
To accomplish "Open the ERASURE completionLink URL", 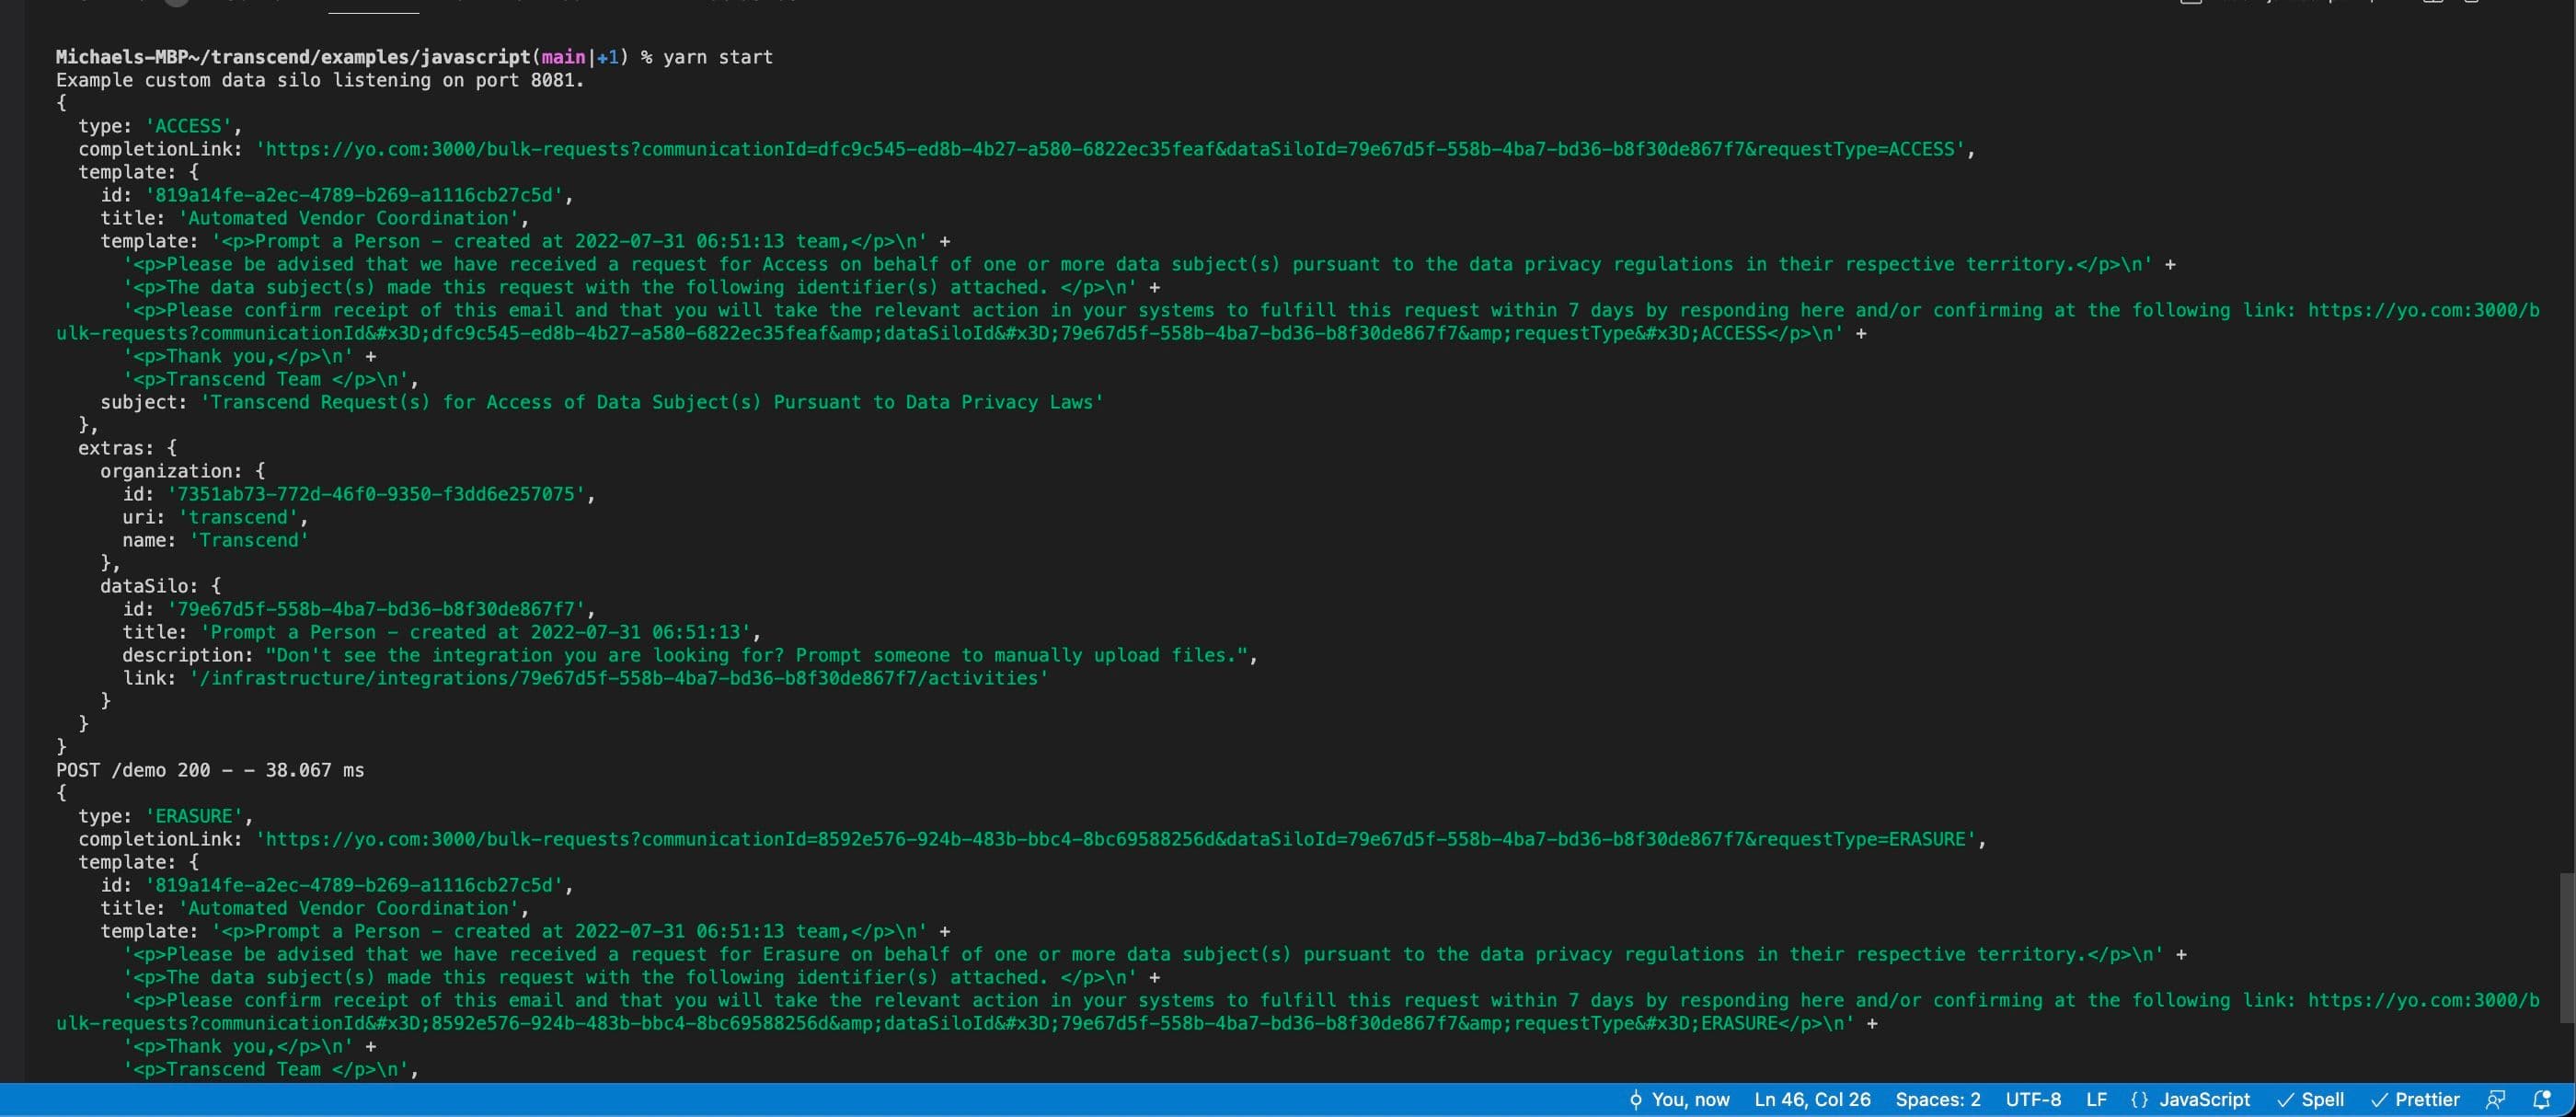I will pos(1115,839).
